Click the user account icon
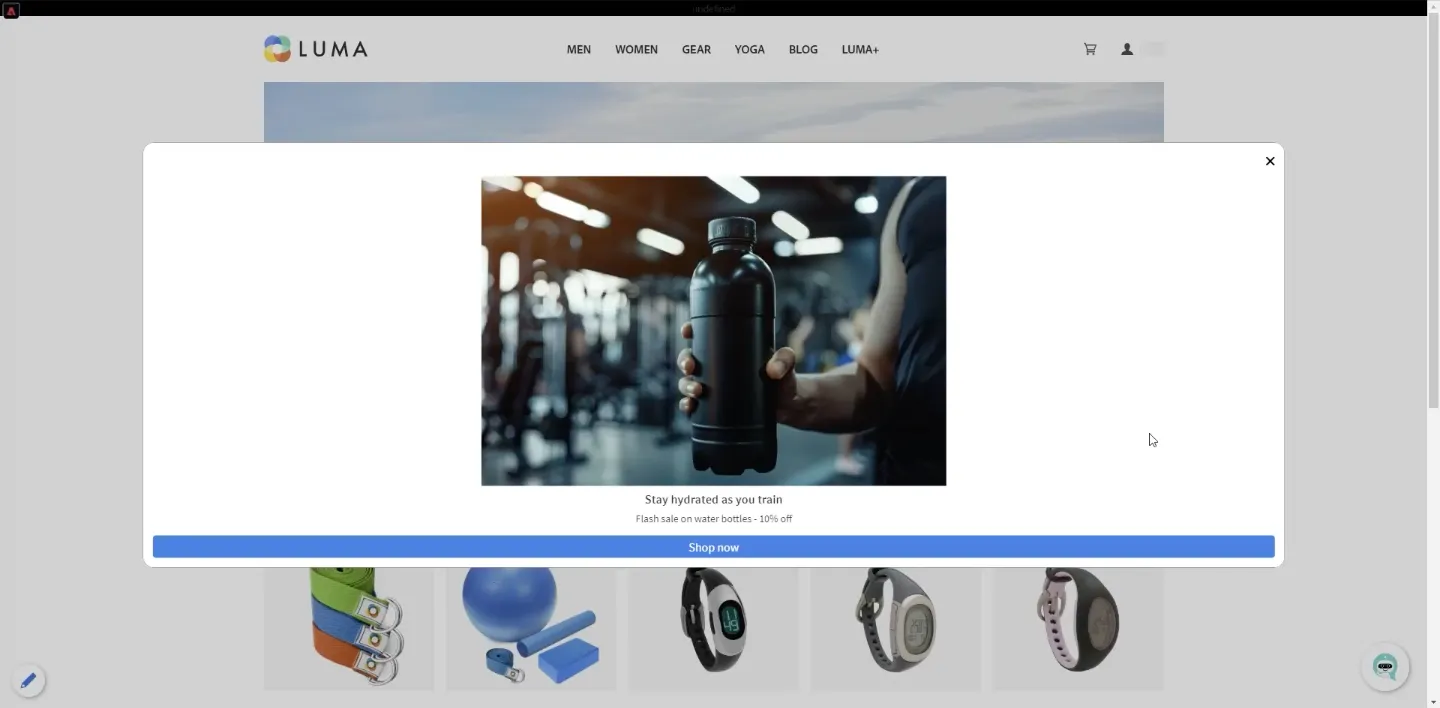Viewport: 1440px width, 708px height. click(x=1127, y=49)
